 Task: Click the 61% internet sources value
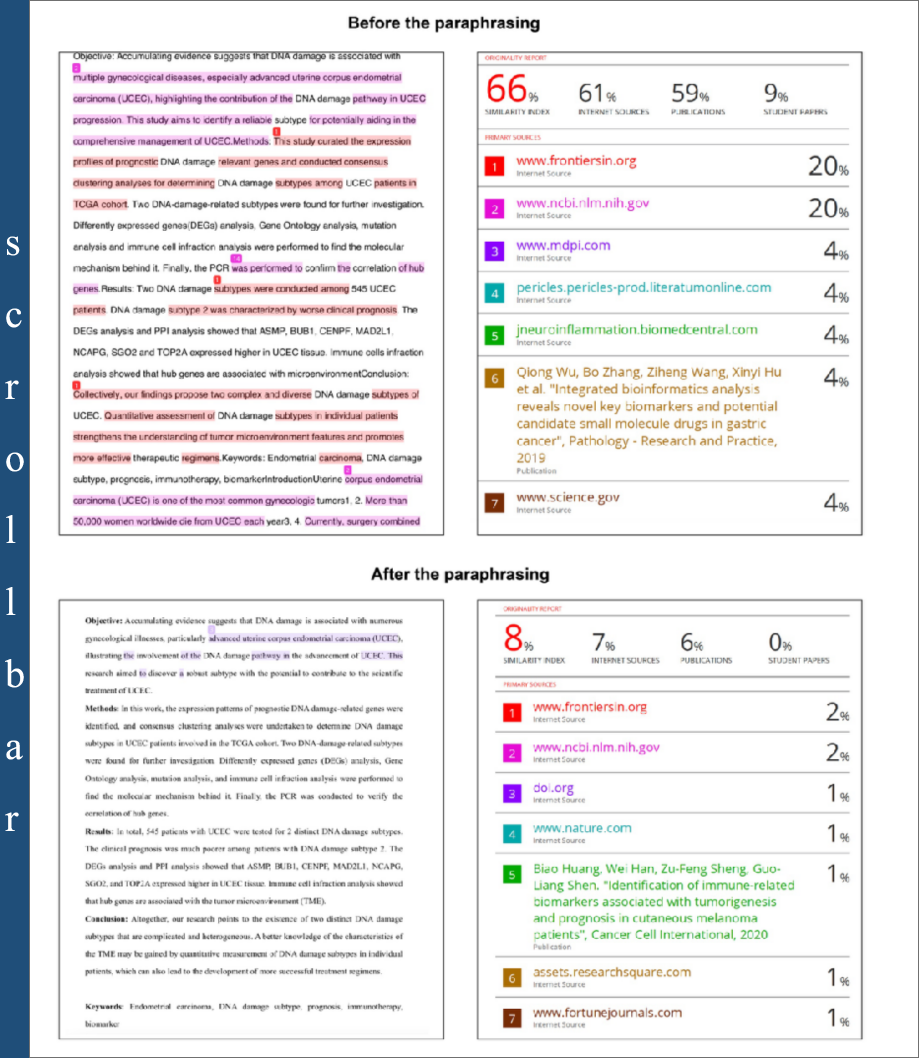(x=597, y=93)
